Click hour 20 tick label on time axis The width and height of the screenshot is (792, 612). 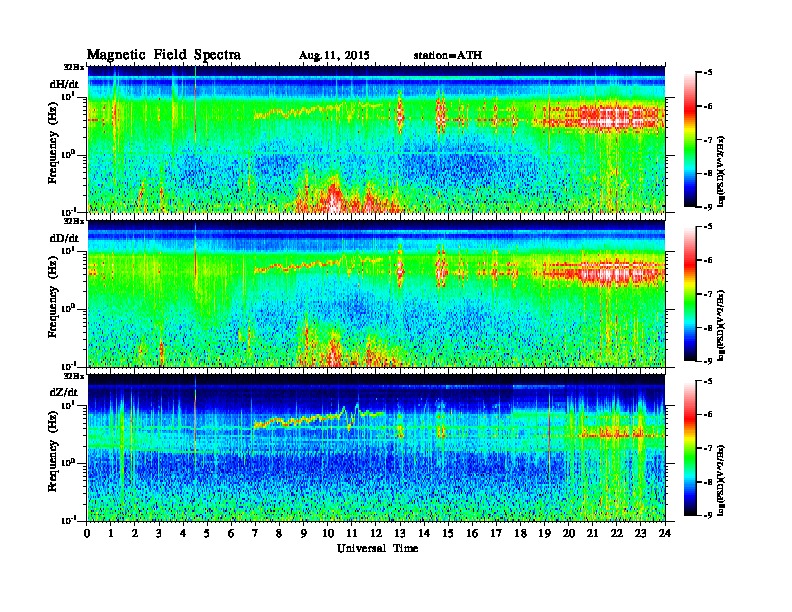pyautogui.click(x=568, y=533)
